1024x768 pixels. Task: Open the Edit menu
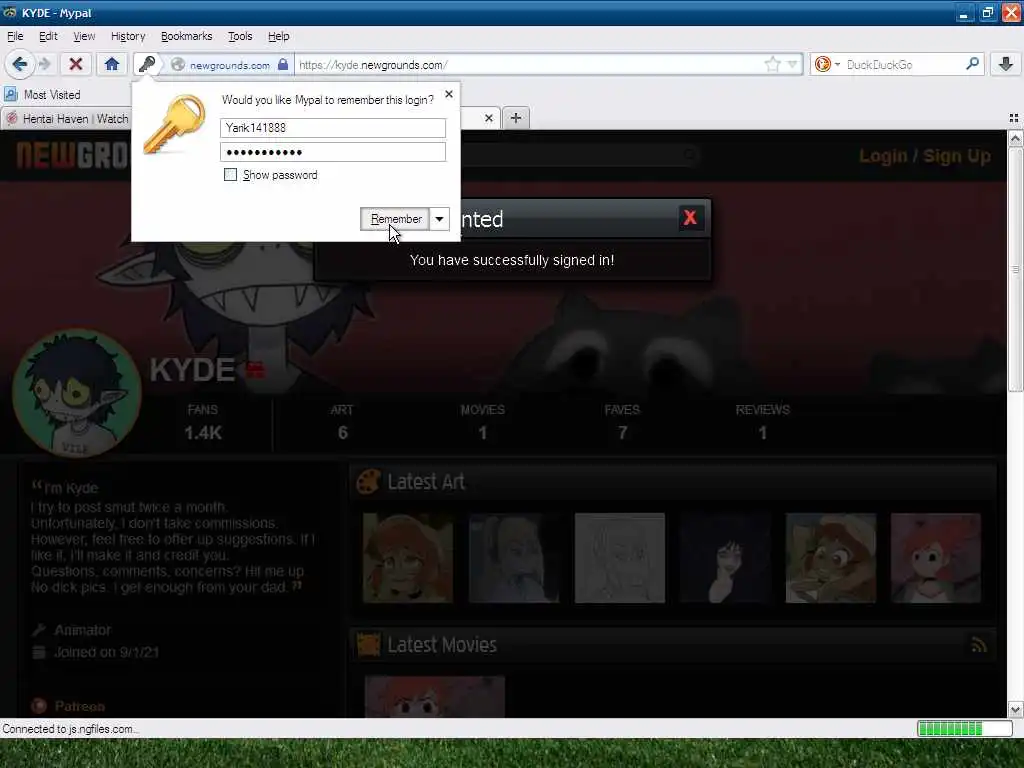click(48, 36)
